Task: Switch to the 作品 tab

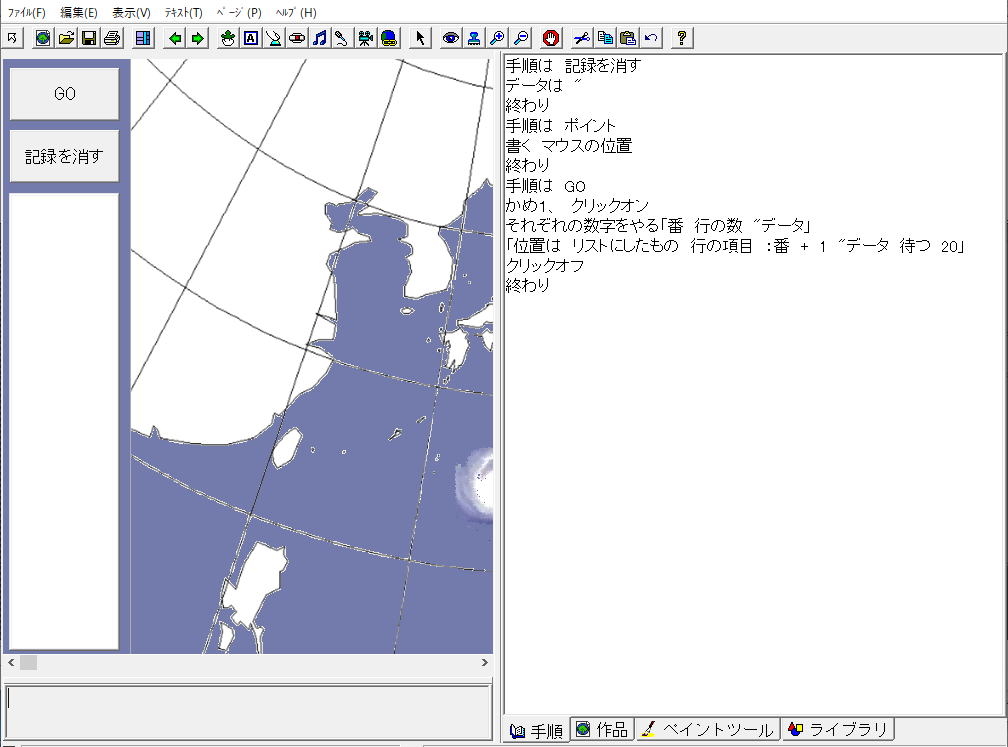Action: pos(602,730)
